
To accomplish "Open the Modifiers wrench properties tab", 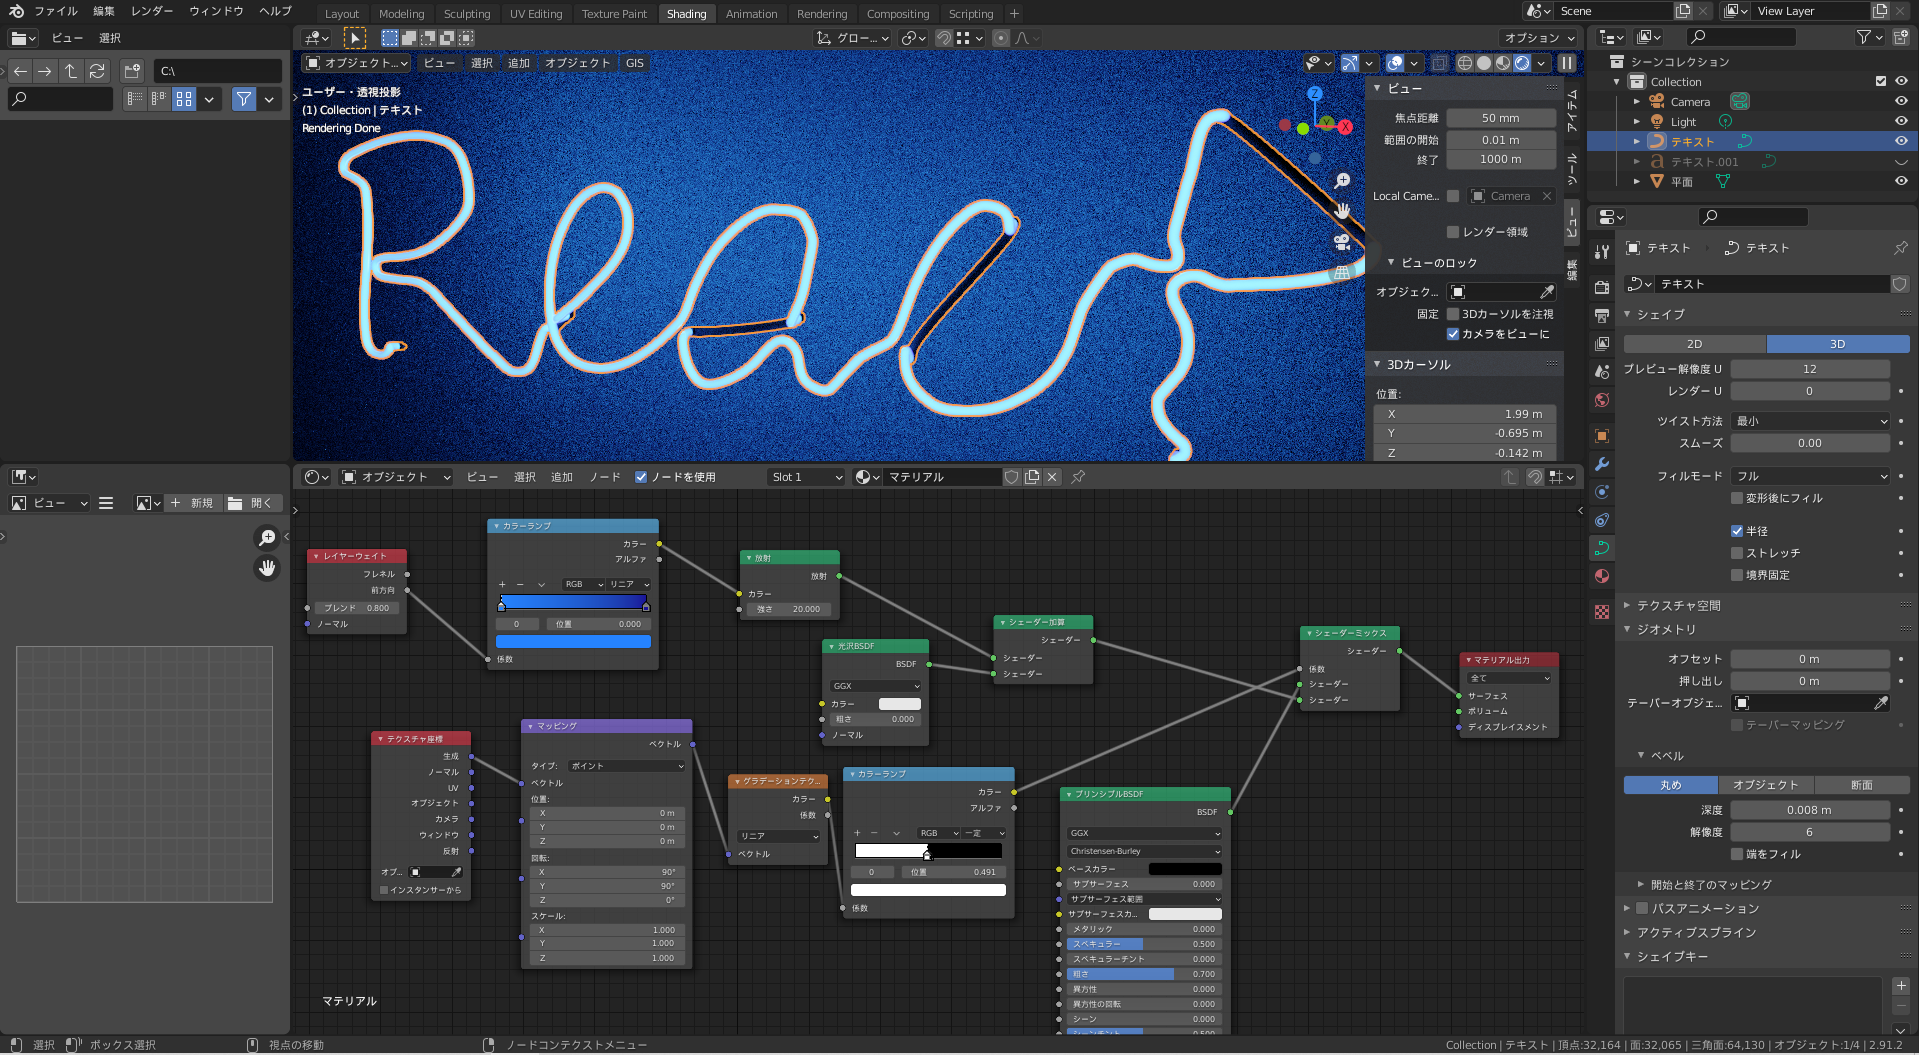I will coord(1602,464).
